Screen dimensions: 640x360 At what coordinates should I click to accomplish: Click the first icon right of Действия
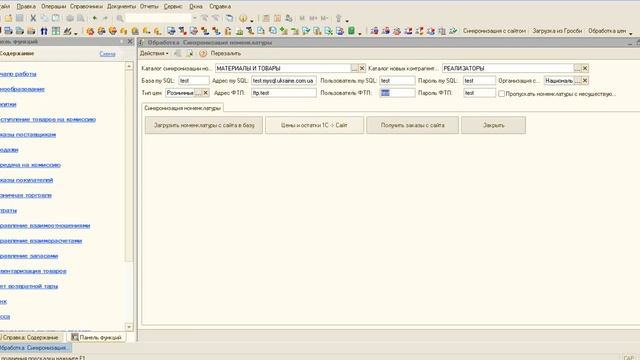click(178, 53)
